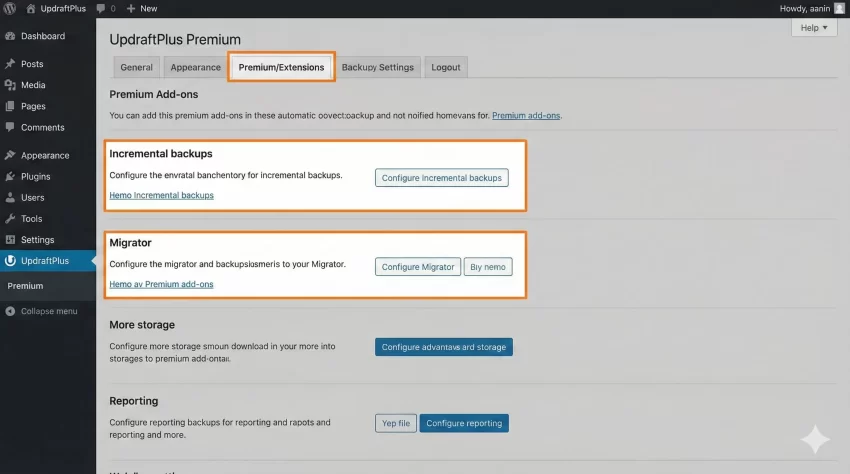Click the Pages icon in sidebar
Viewport: 850px width, 474px height.
(x=10, y=106)
